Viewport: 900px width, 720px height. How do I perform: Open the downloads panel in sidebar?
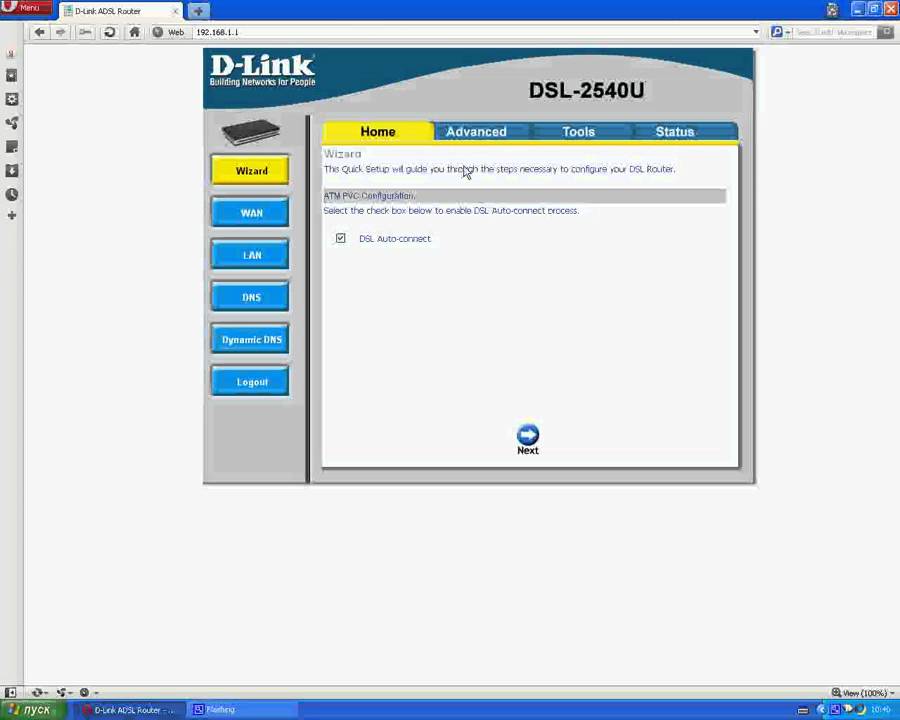click(x=11, y=171)
